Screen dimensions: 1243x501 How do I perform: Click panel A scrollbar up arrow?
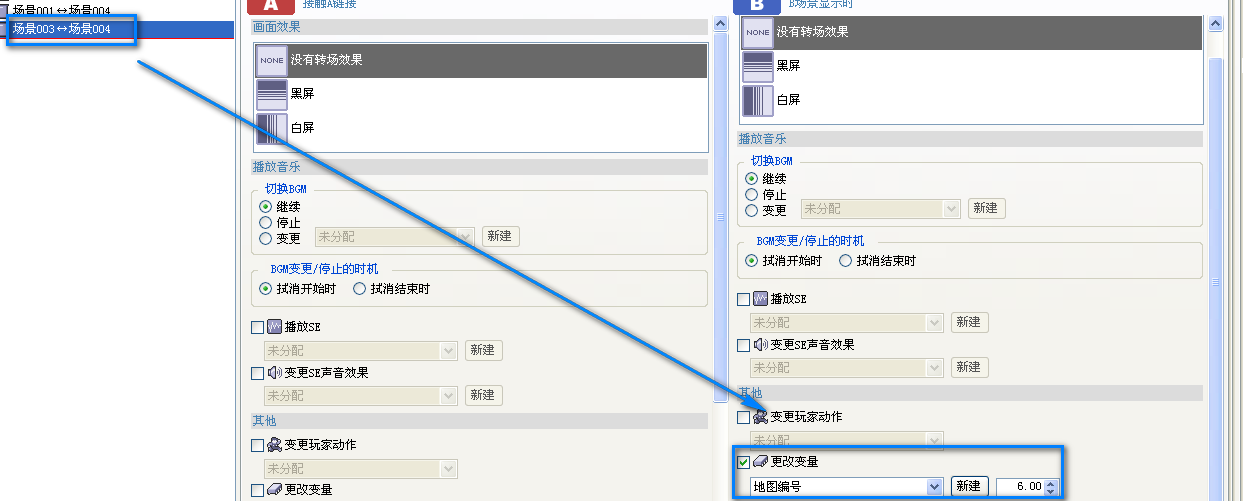coord(720,23)
